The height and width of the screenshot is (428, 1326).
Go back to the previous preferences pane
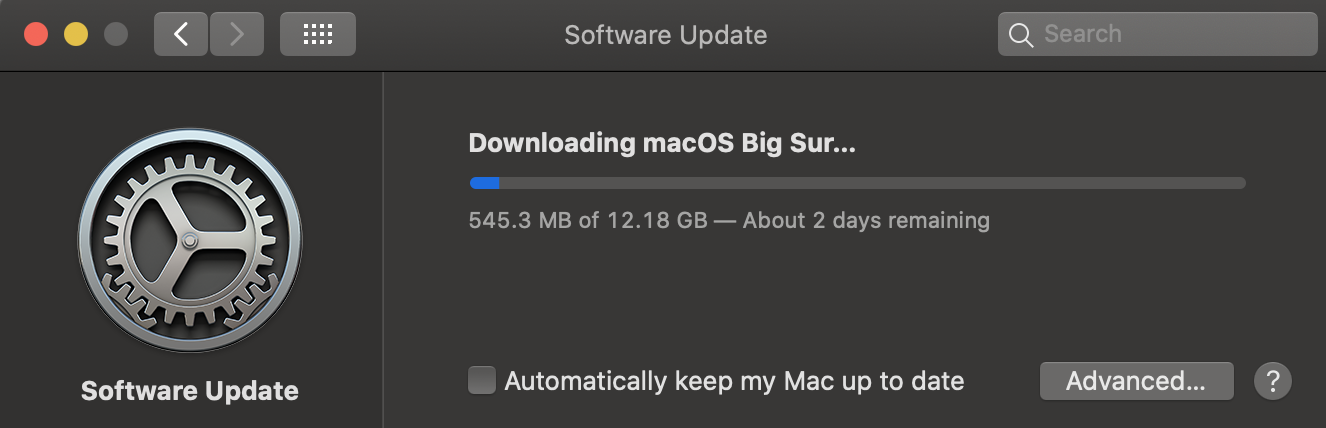[181, 34]
